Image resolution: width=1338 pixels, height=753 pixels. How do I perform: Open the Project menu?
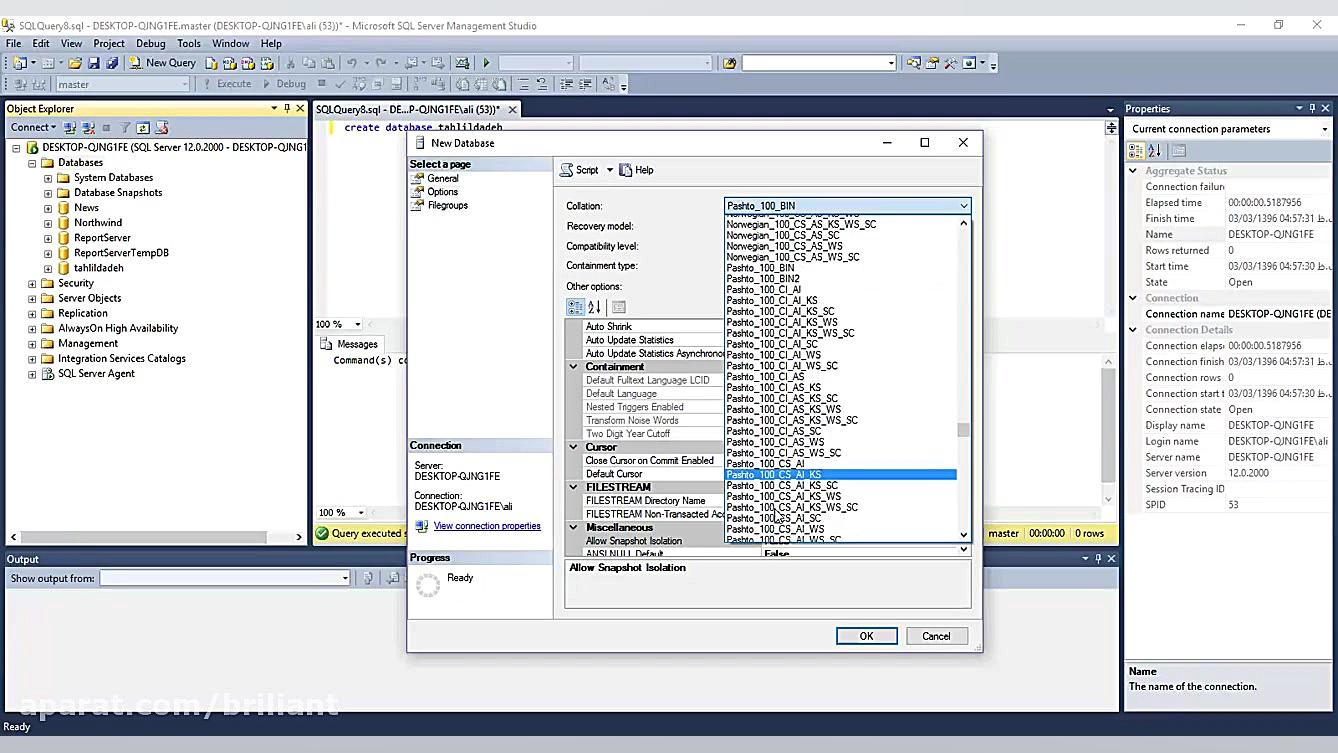(x=109, y=44)
